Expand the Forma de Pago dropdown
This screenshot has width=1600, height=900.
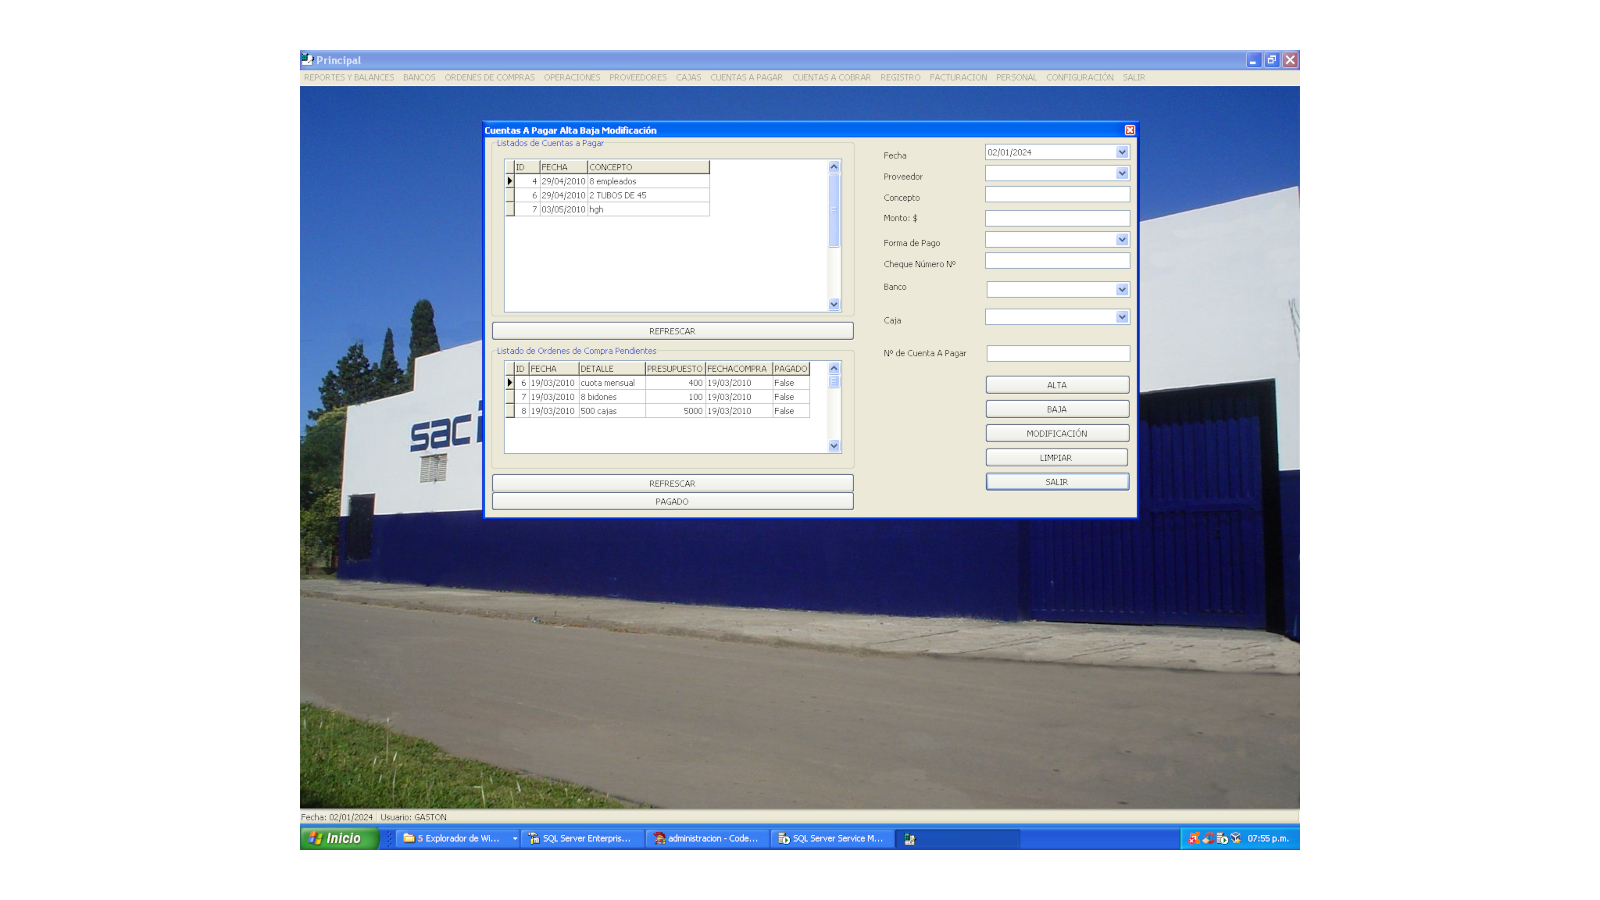1122,240
